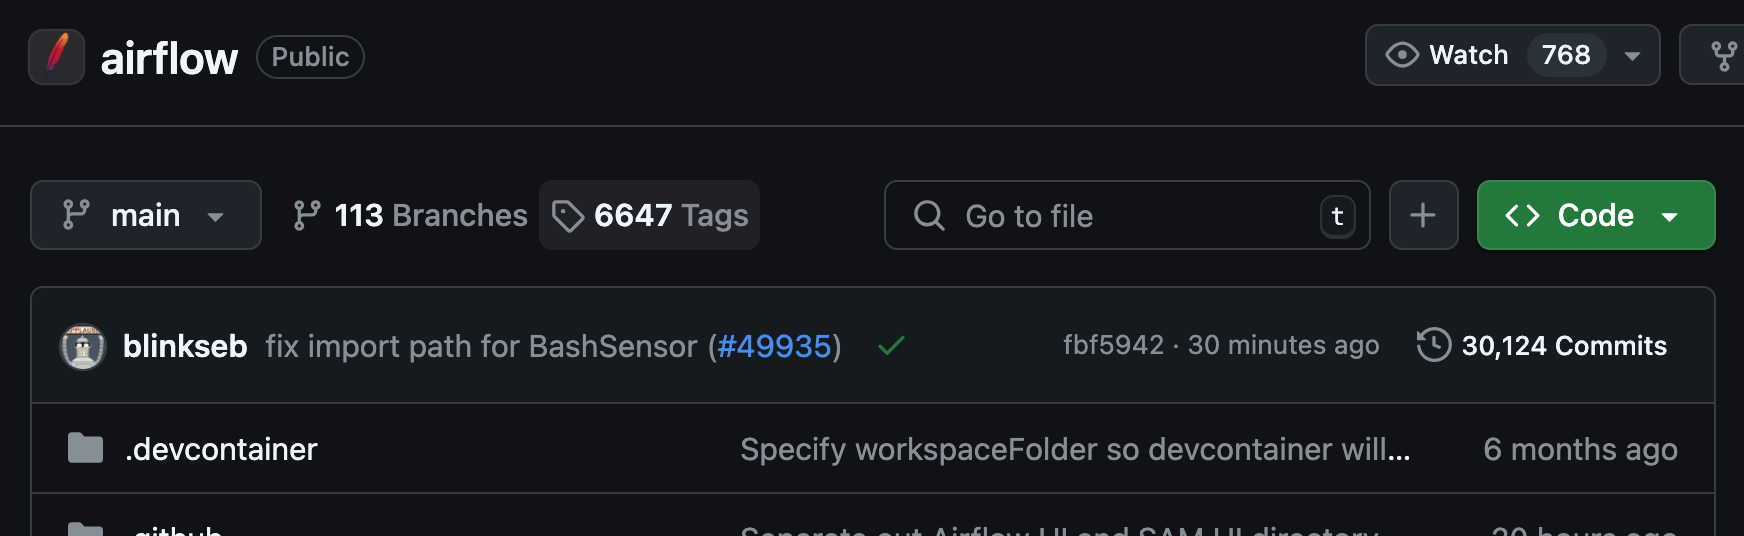Image resolution: width=1744 pixels, height=536 pixels.
Task: Click the fork icon at top right
Action: [x=1723, y=56]
